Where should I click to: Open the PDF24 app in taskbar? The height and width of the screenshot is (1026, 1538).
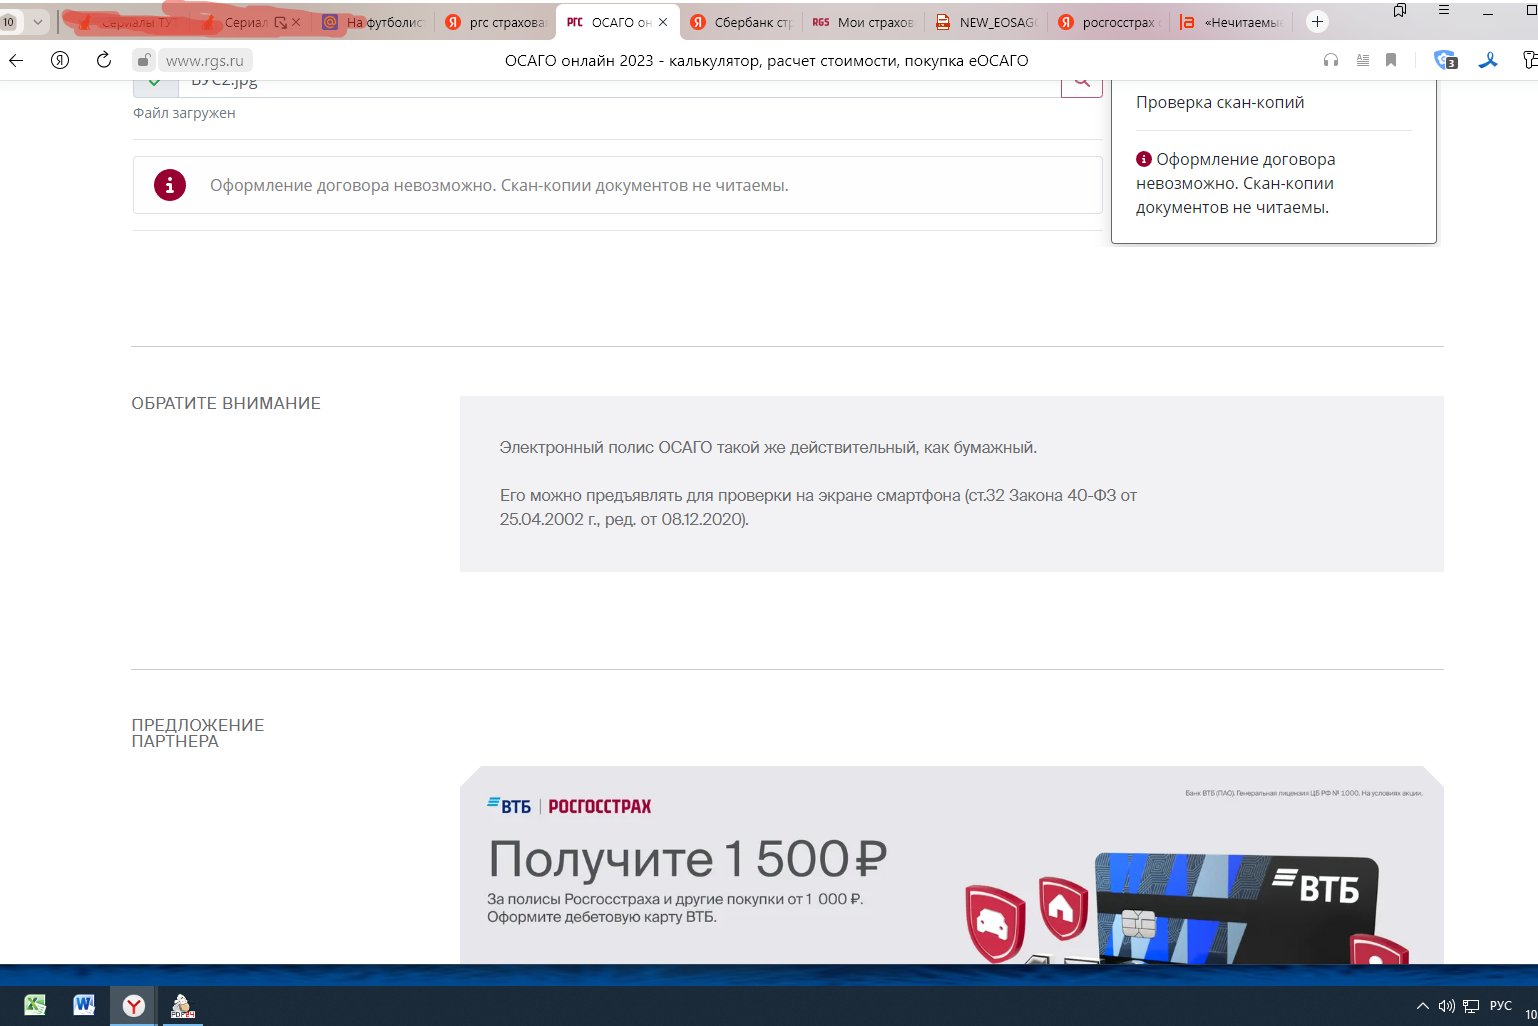point(182,1005)
